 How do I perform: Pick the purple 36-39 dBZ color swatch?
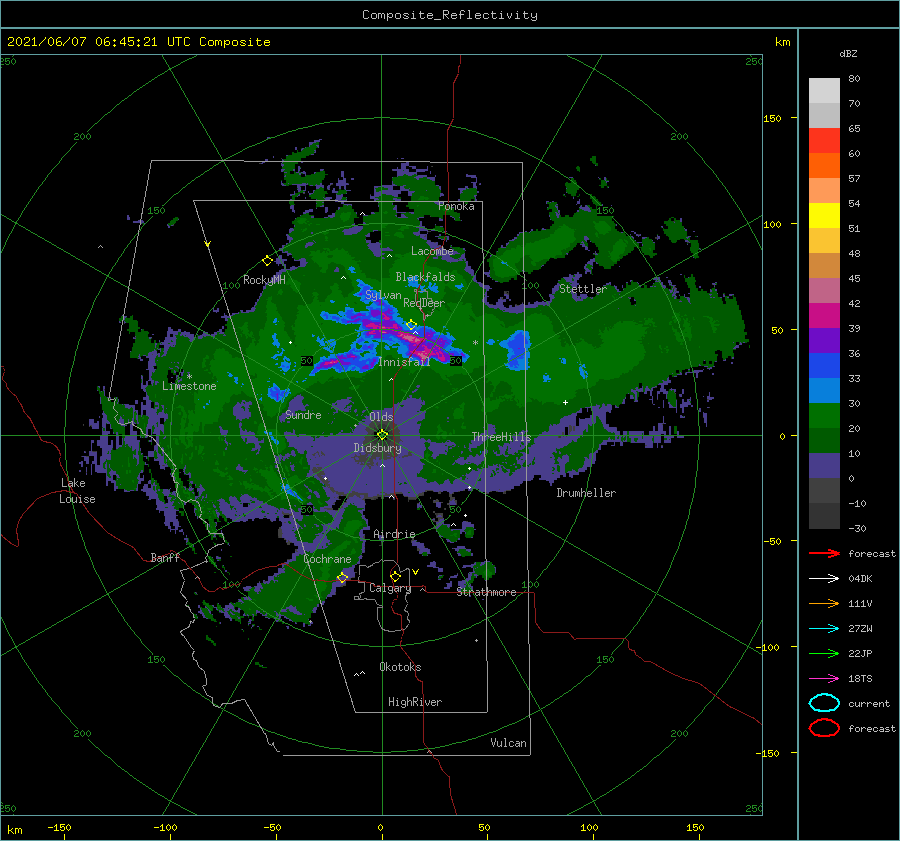[824, 341]
